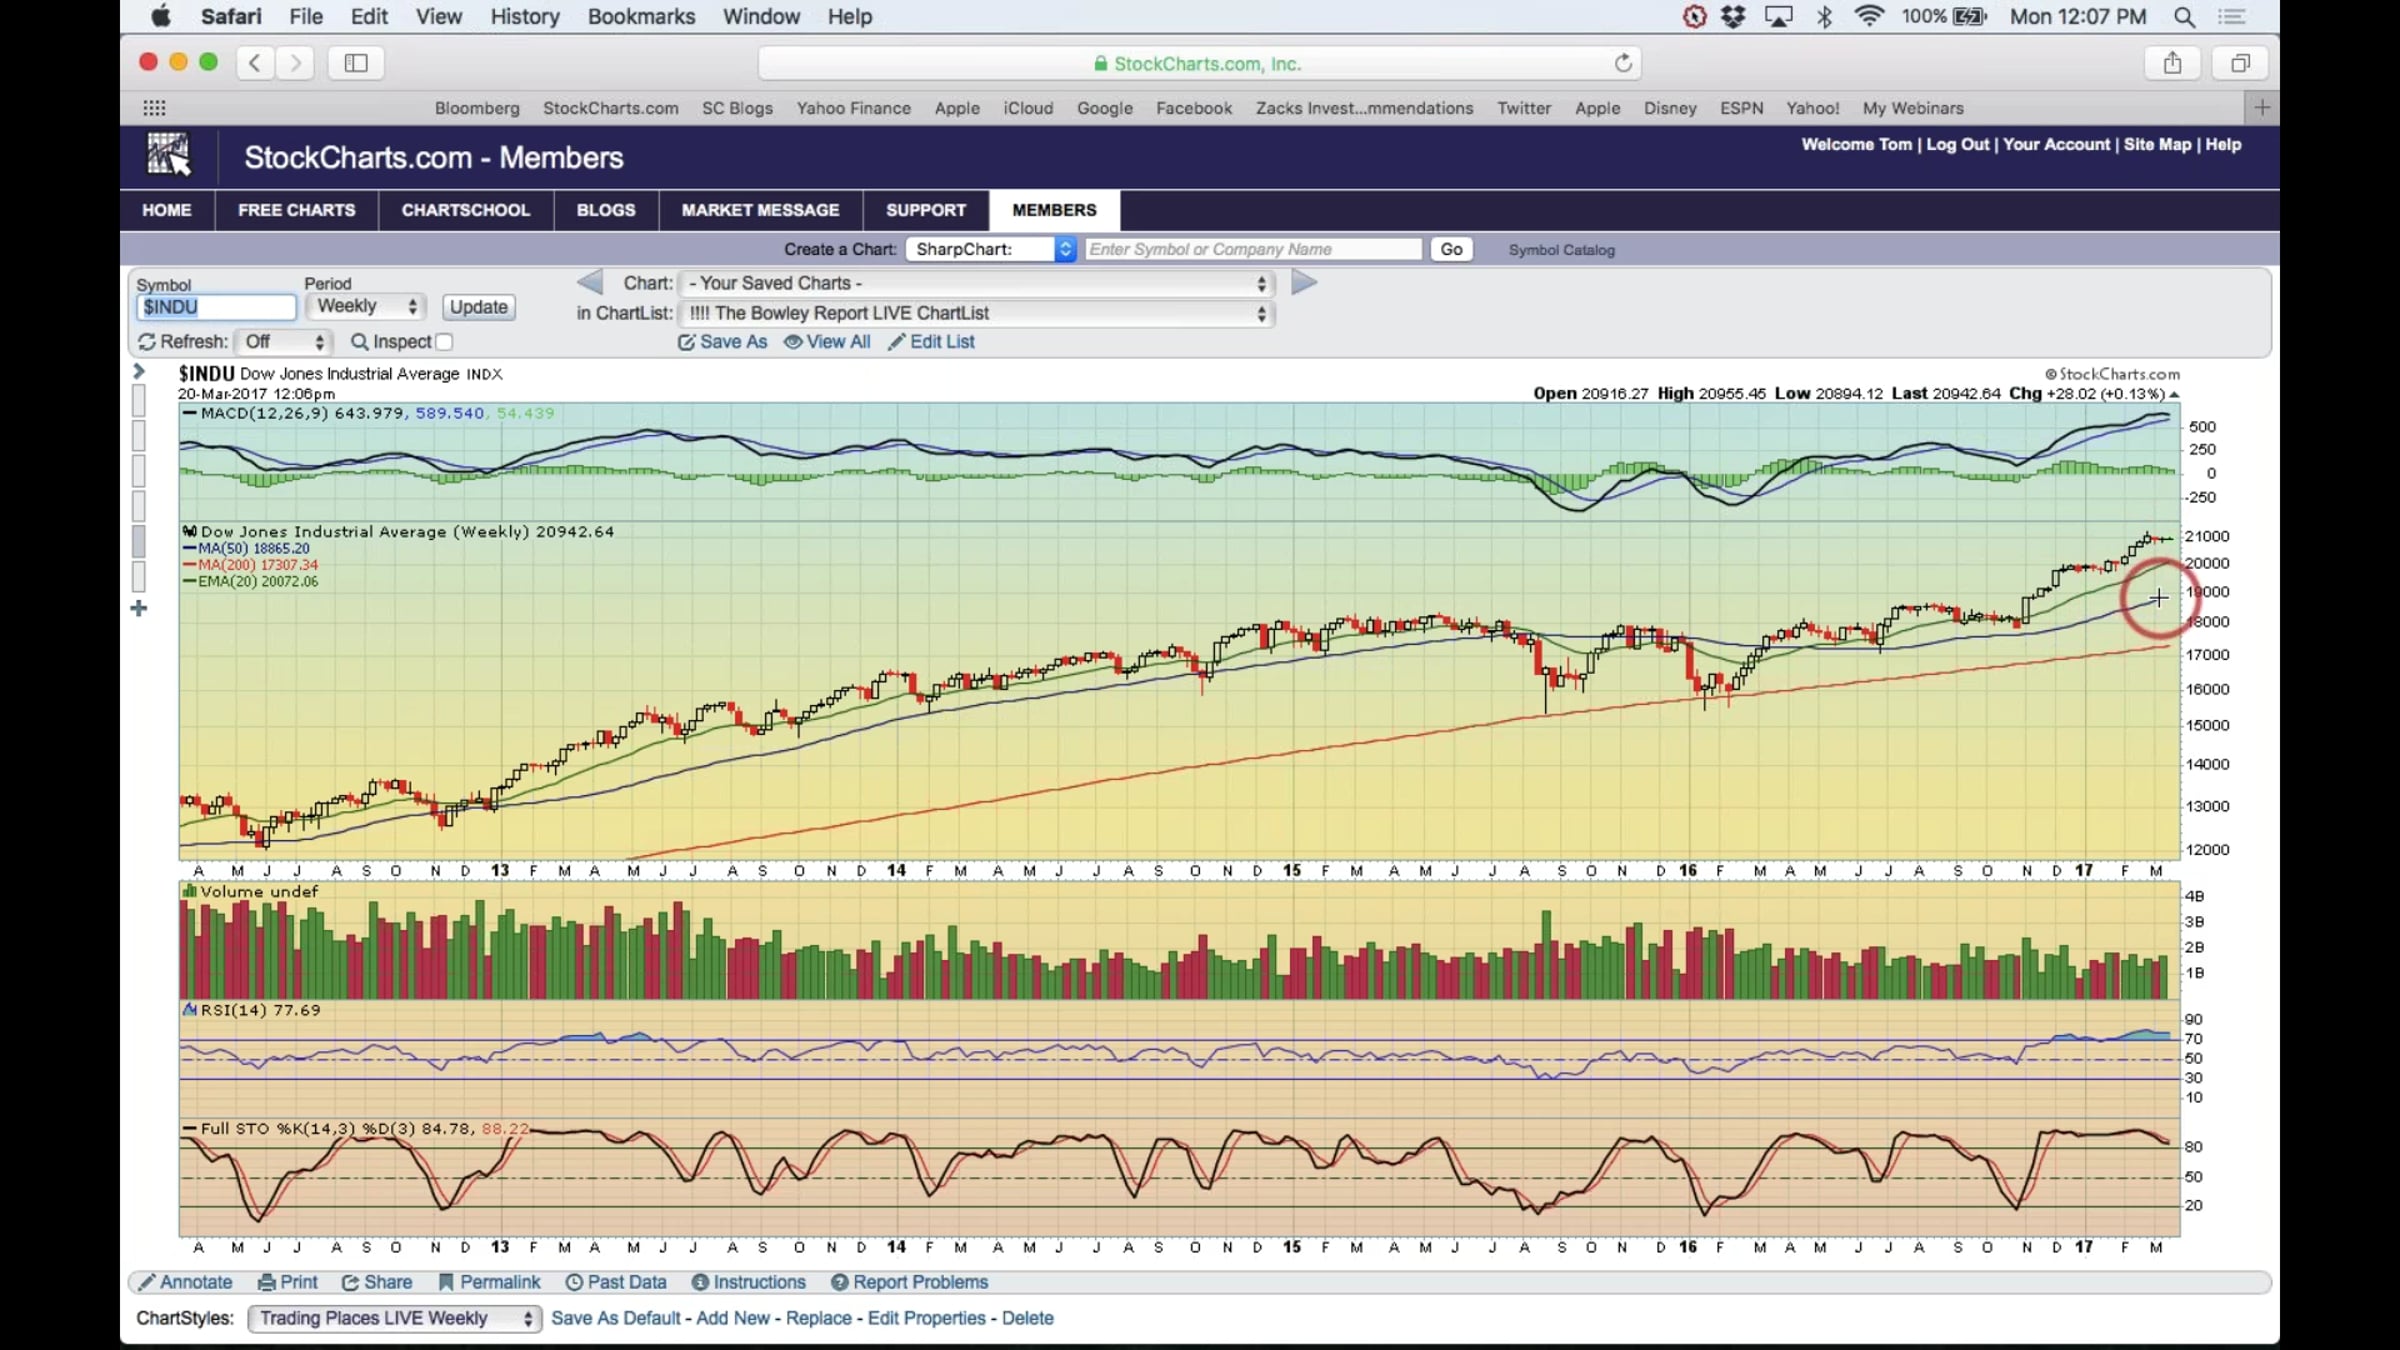Select the CHARTSCHOOL tab
2400x1350 pixels.
tap(466, 210)
